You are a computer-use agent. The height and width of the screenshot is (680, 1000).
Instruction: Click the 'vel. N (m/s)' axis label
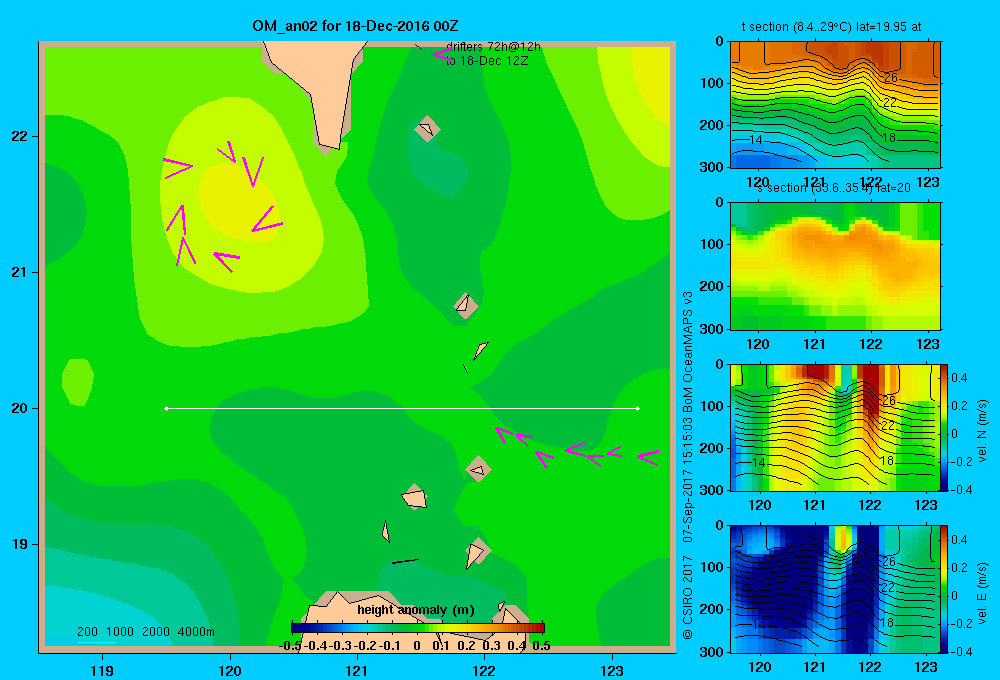pyautogui.click(x=983, y=431)
